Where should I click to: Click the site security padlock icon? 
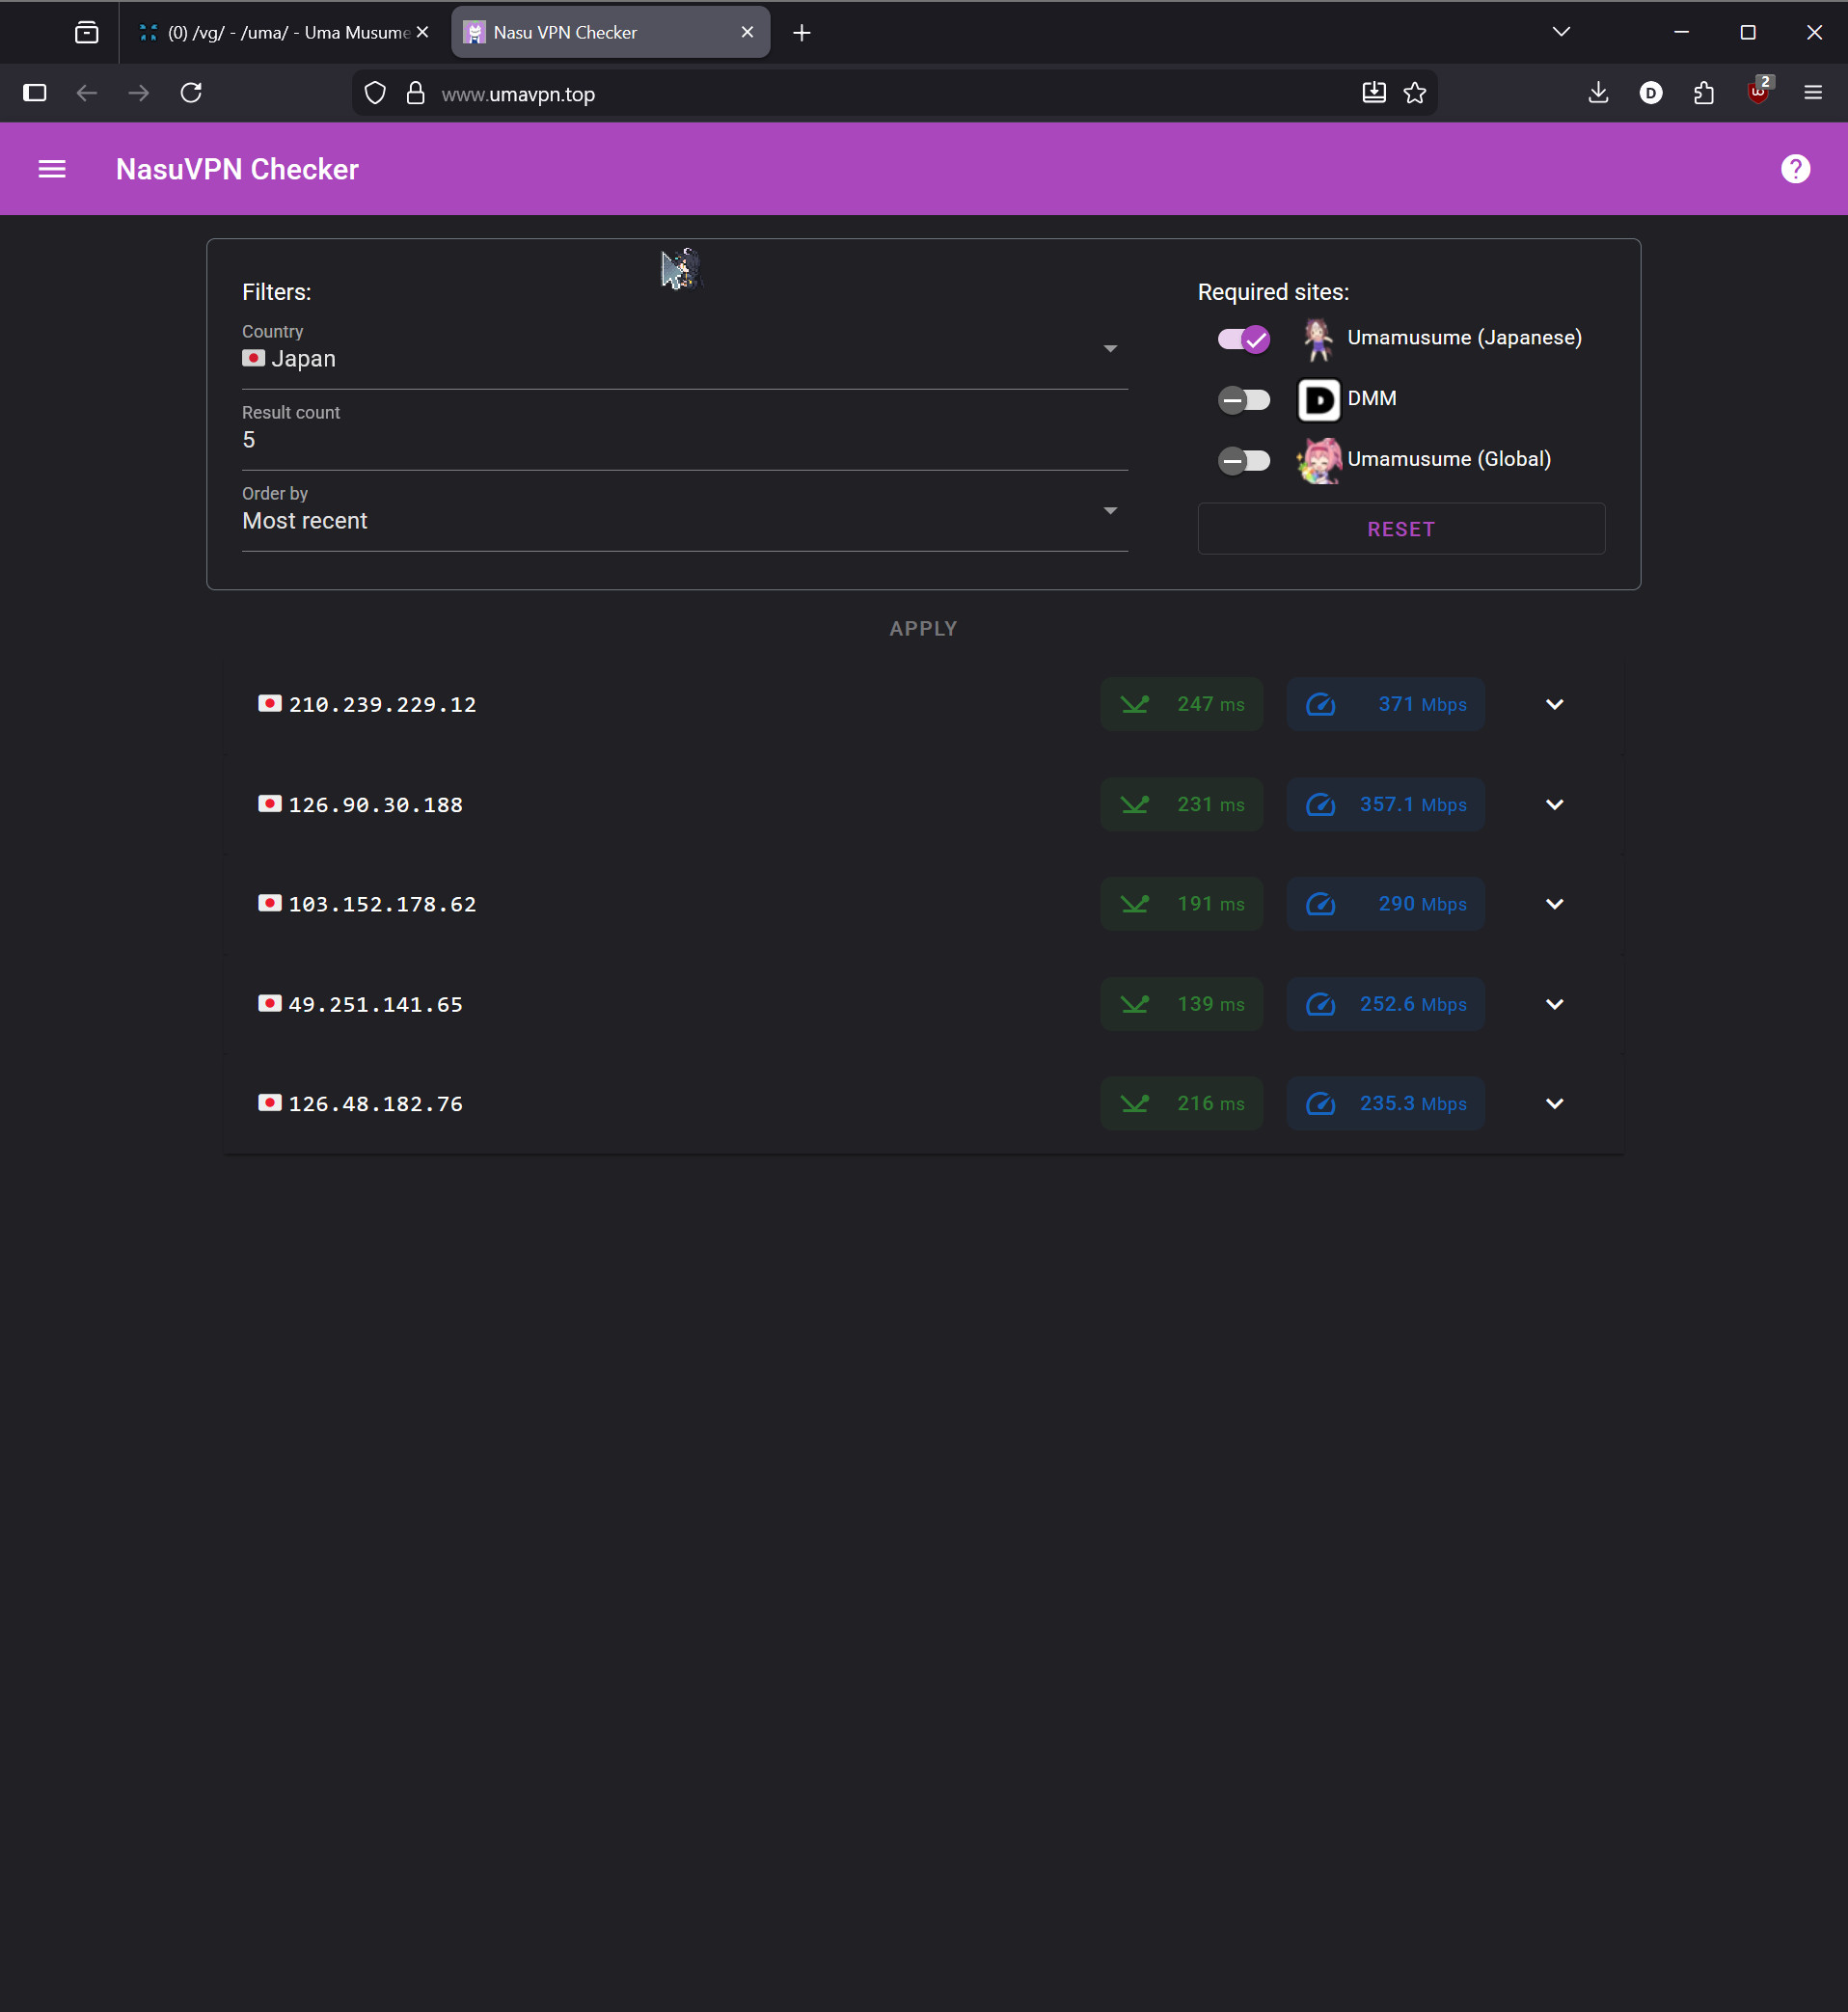415,93
